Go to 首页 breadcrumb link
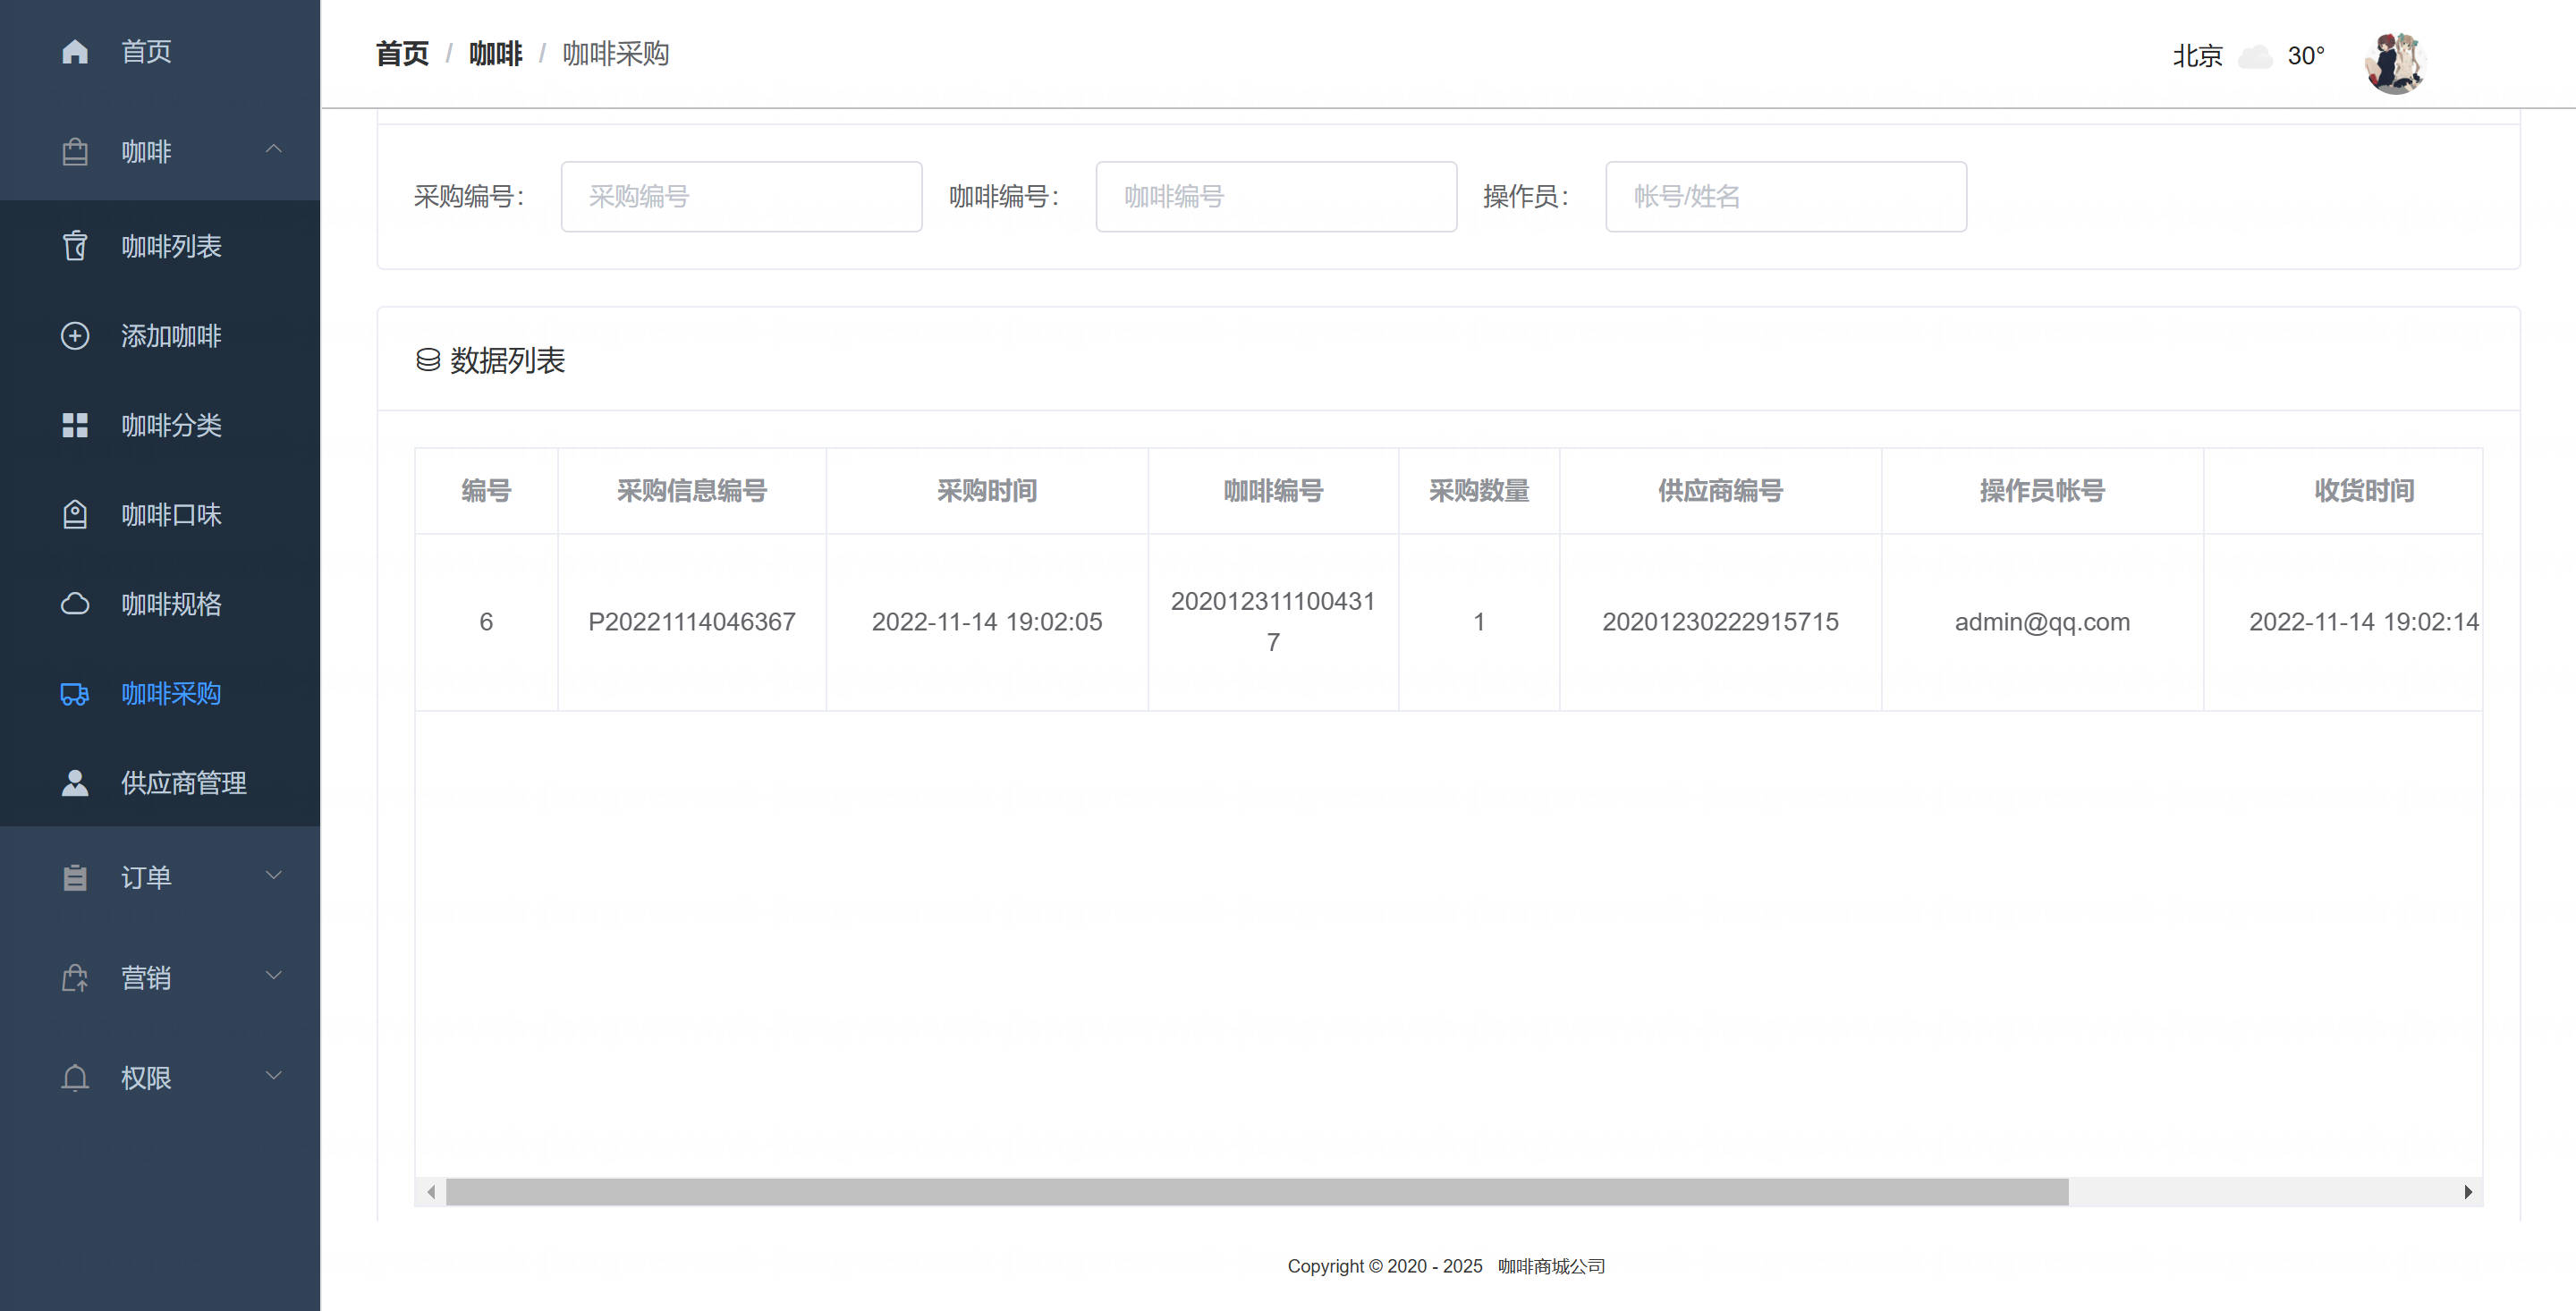The width and height of the screenshot is (2576, 1311). 402,54
